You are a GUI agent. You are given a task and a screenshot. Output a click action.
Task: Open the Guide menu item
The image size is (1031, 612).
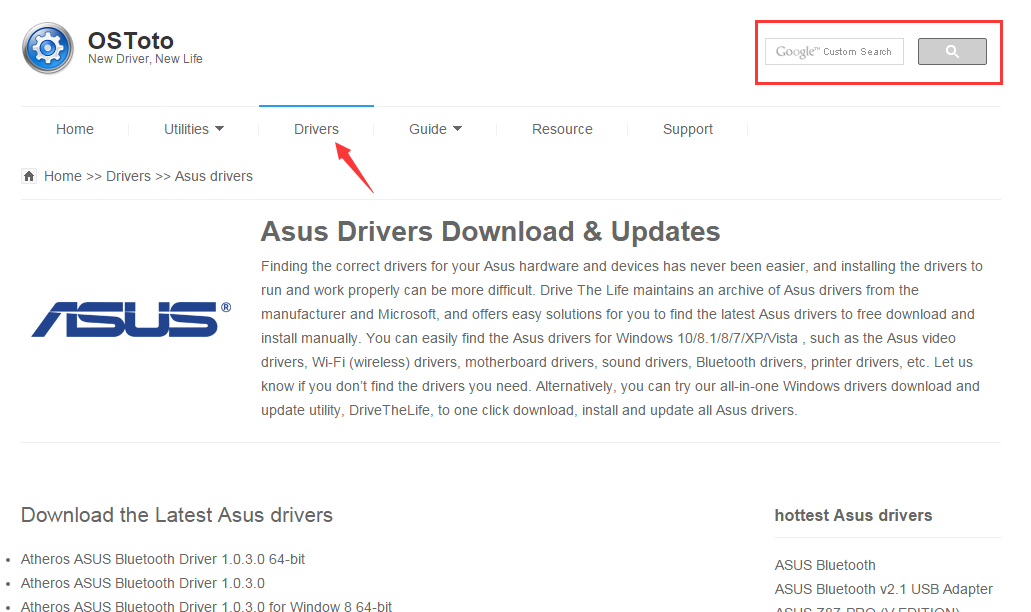(428, 129)
